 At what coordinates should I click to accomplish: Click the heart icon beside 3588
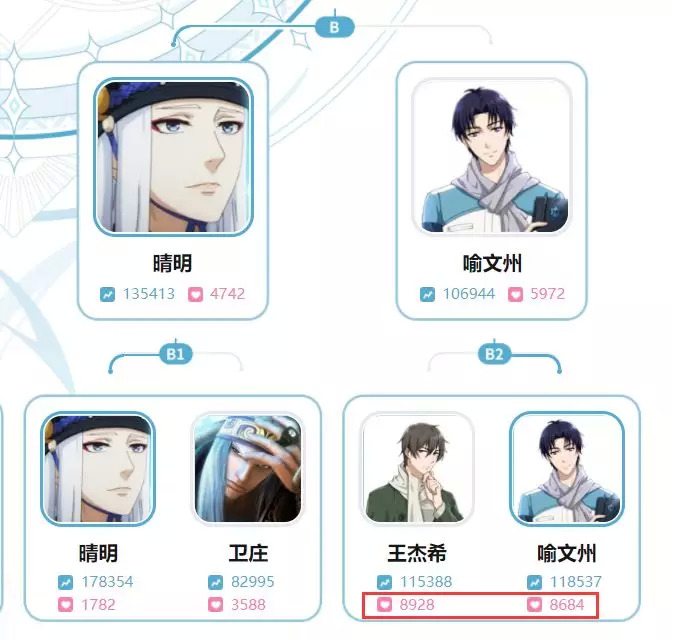(x=215, y=605)
